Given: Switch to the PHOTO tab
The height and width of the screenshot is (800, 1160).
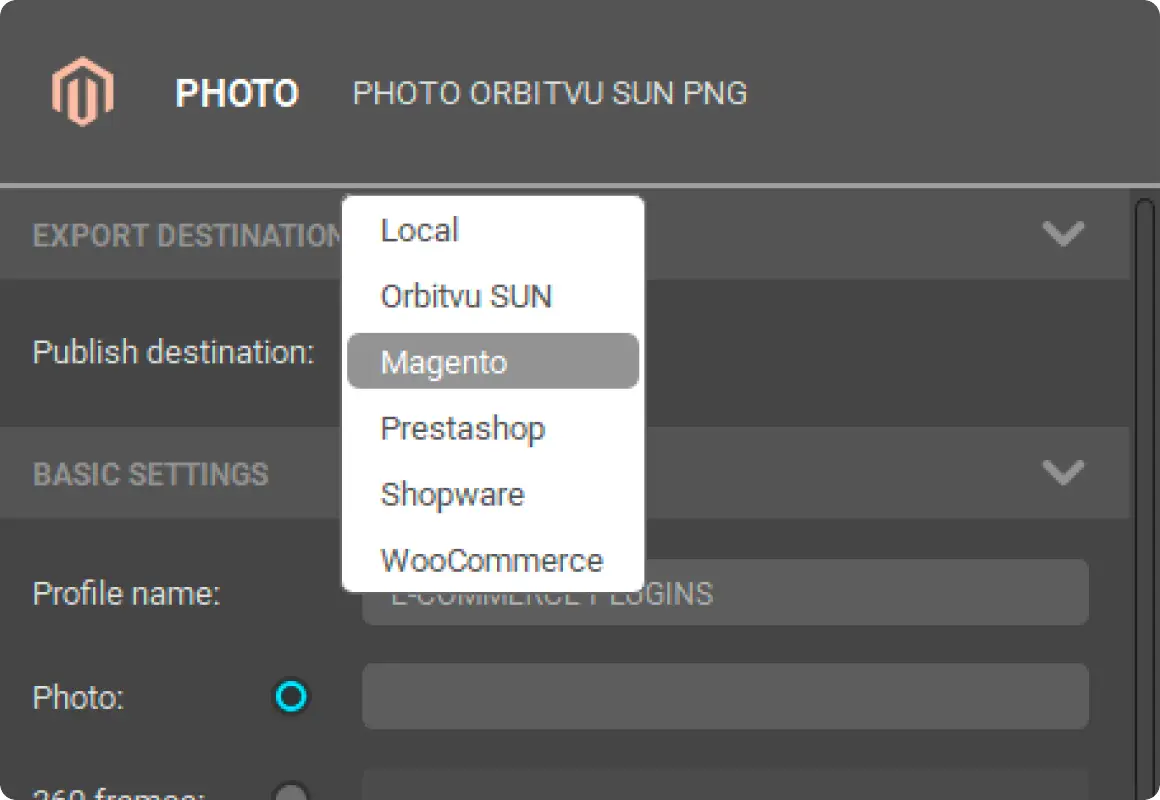Looking at the screenshot, I should [237, 93].
